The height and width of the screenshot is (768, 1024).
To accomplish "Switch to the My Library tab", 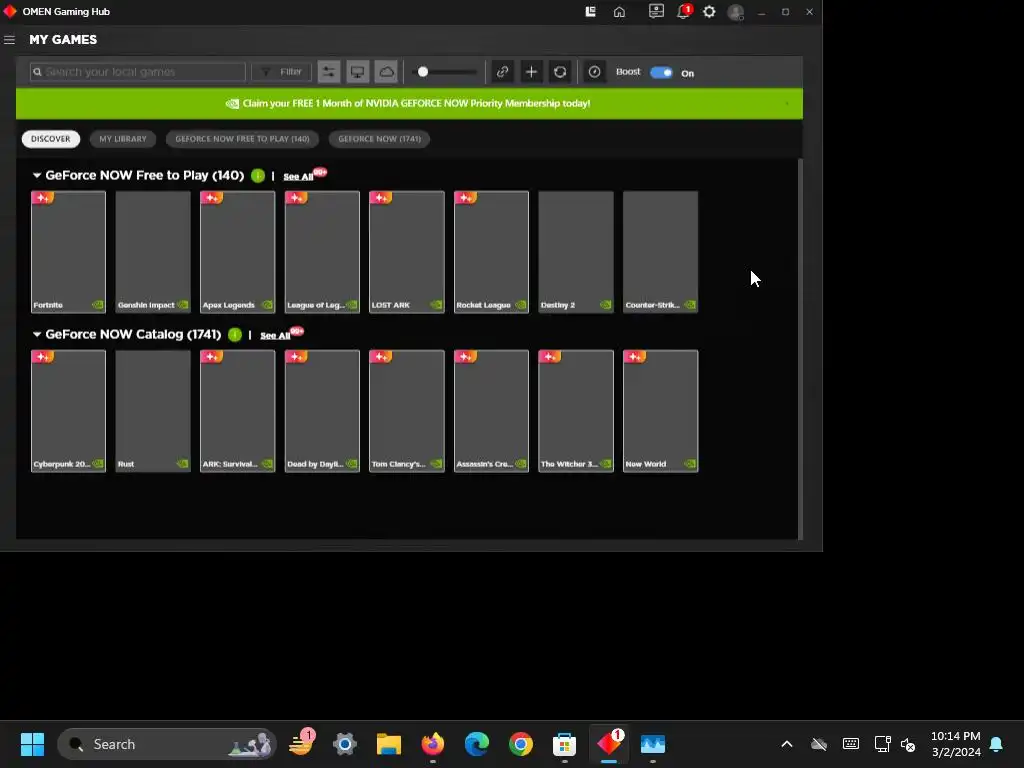I will (x=123, y=139).
